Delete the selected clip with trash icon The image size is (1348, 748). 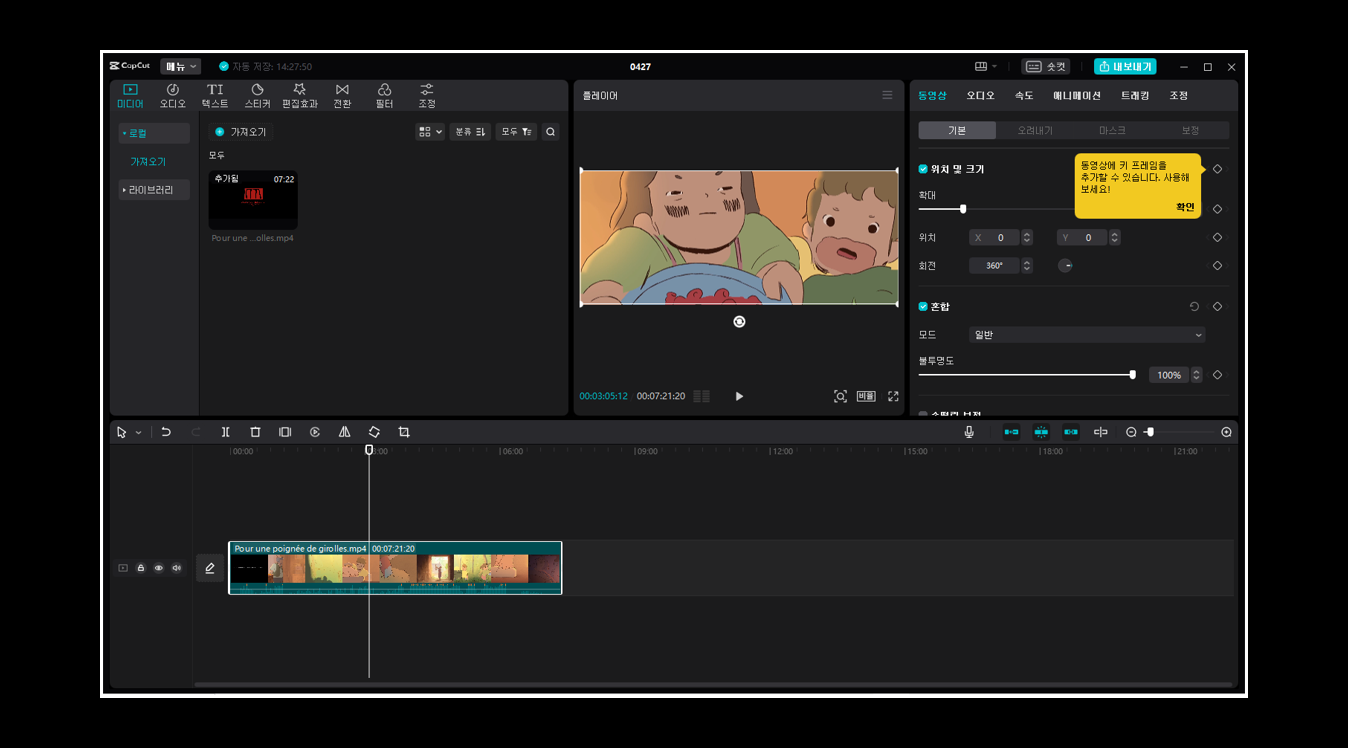pyautogui.click(x=255, y=432)
